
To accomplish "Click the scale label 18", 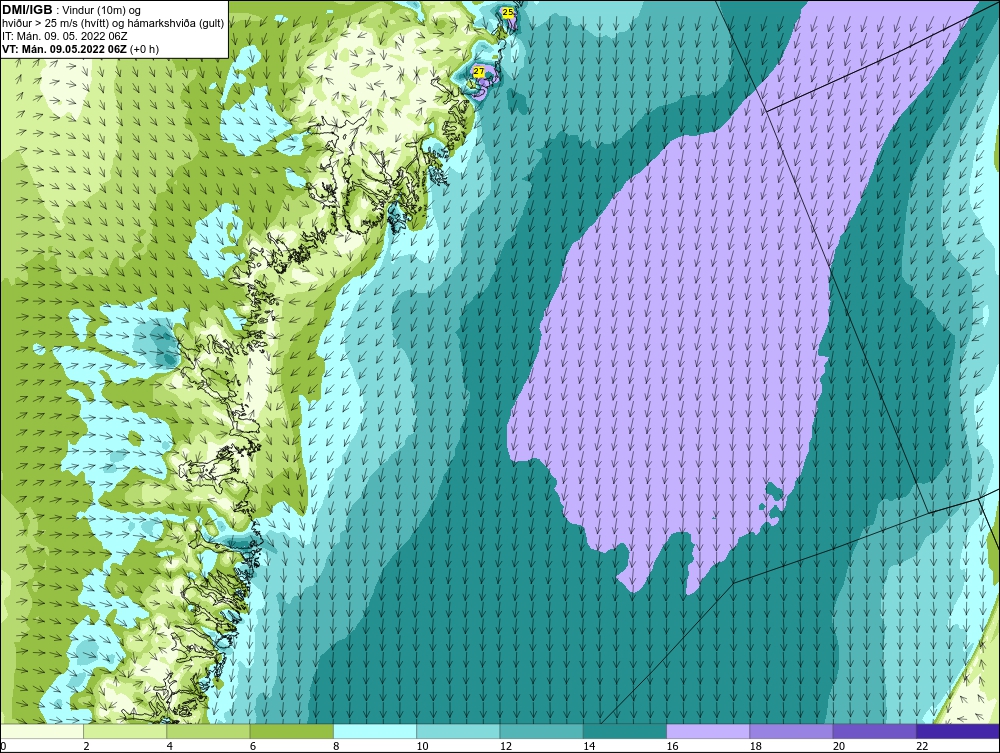I will (x=756, y=747).
